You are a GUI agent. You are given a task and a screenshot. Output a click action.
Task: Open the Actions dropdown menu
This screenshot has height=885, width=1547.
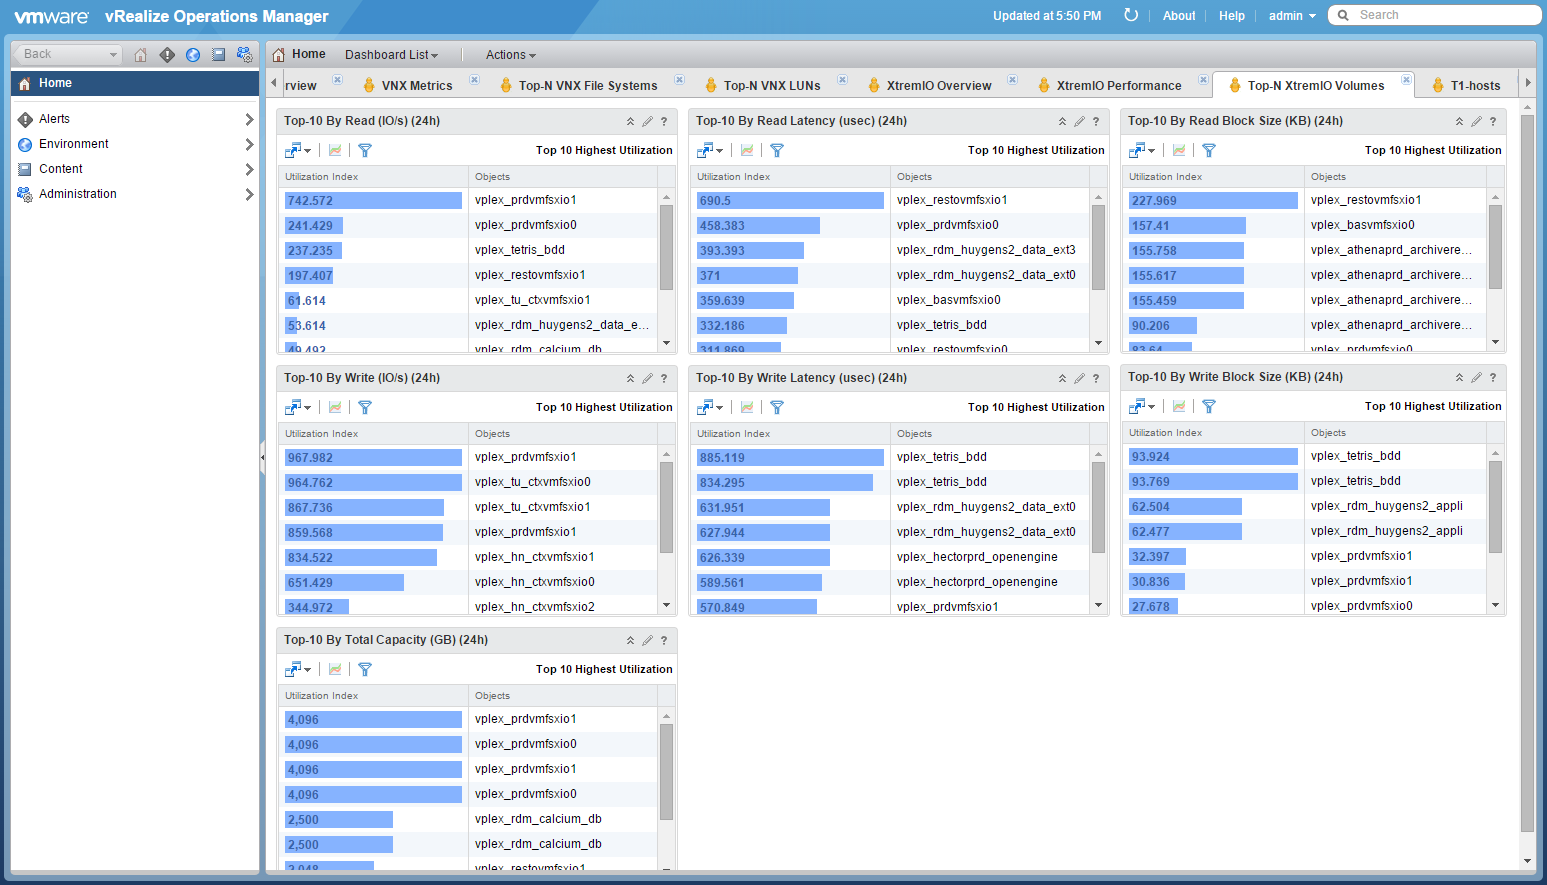tap(511, 55)
